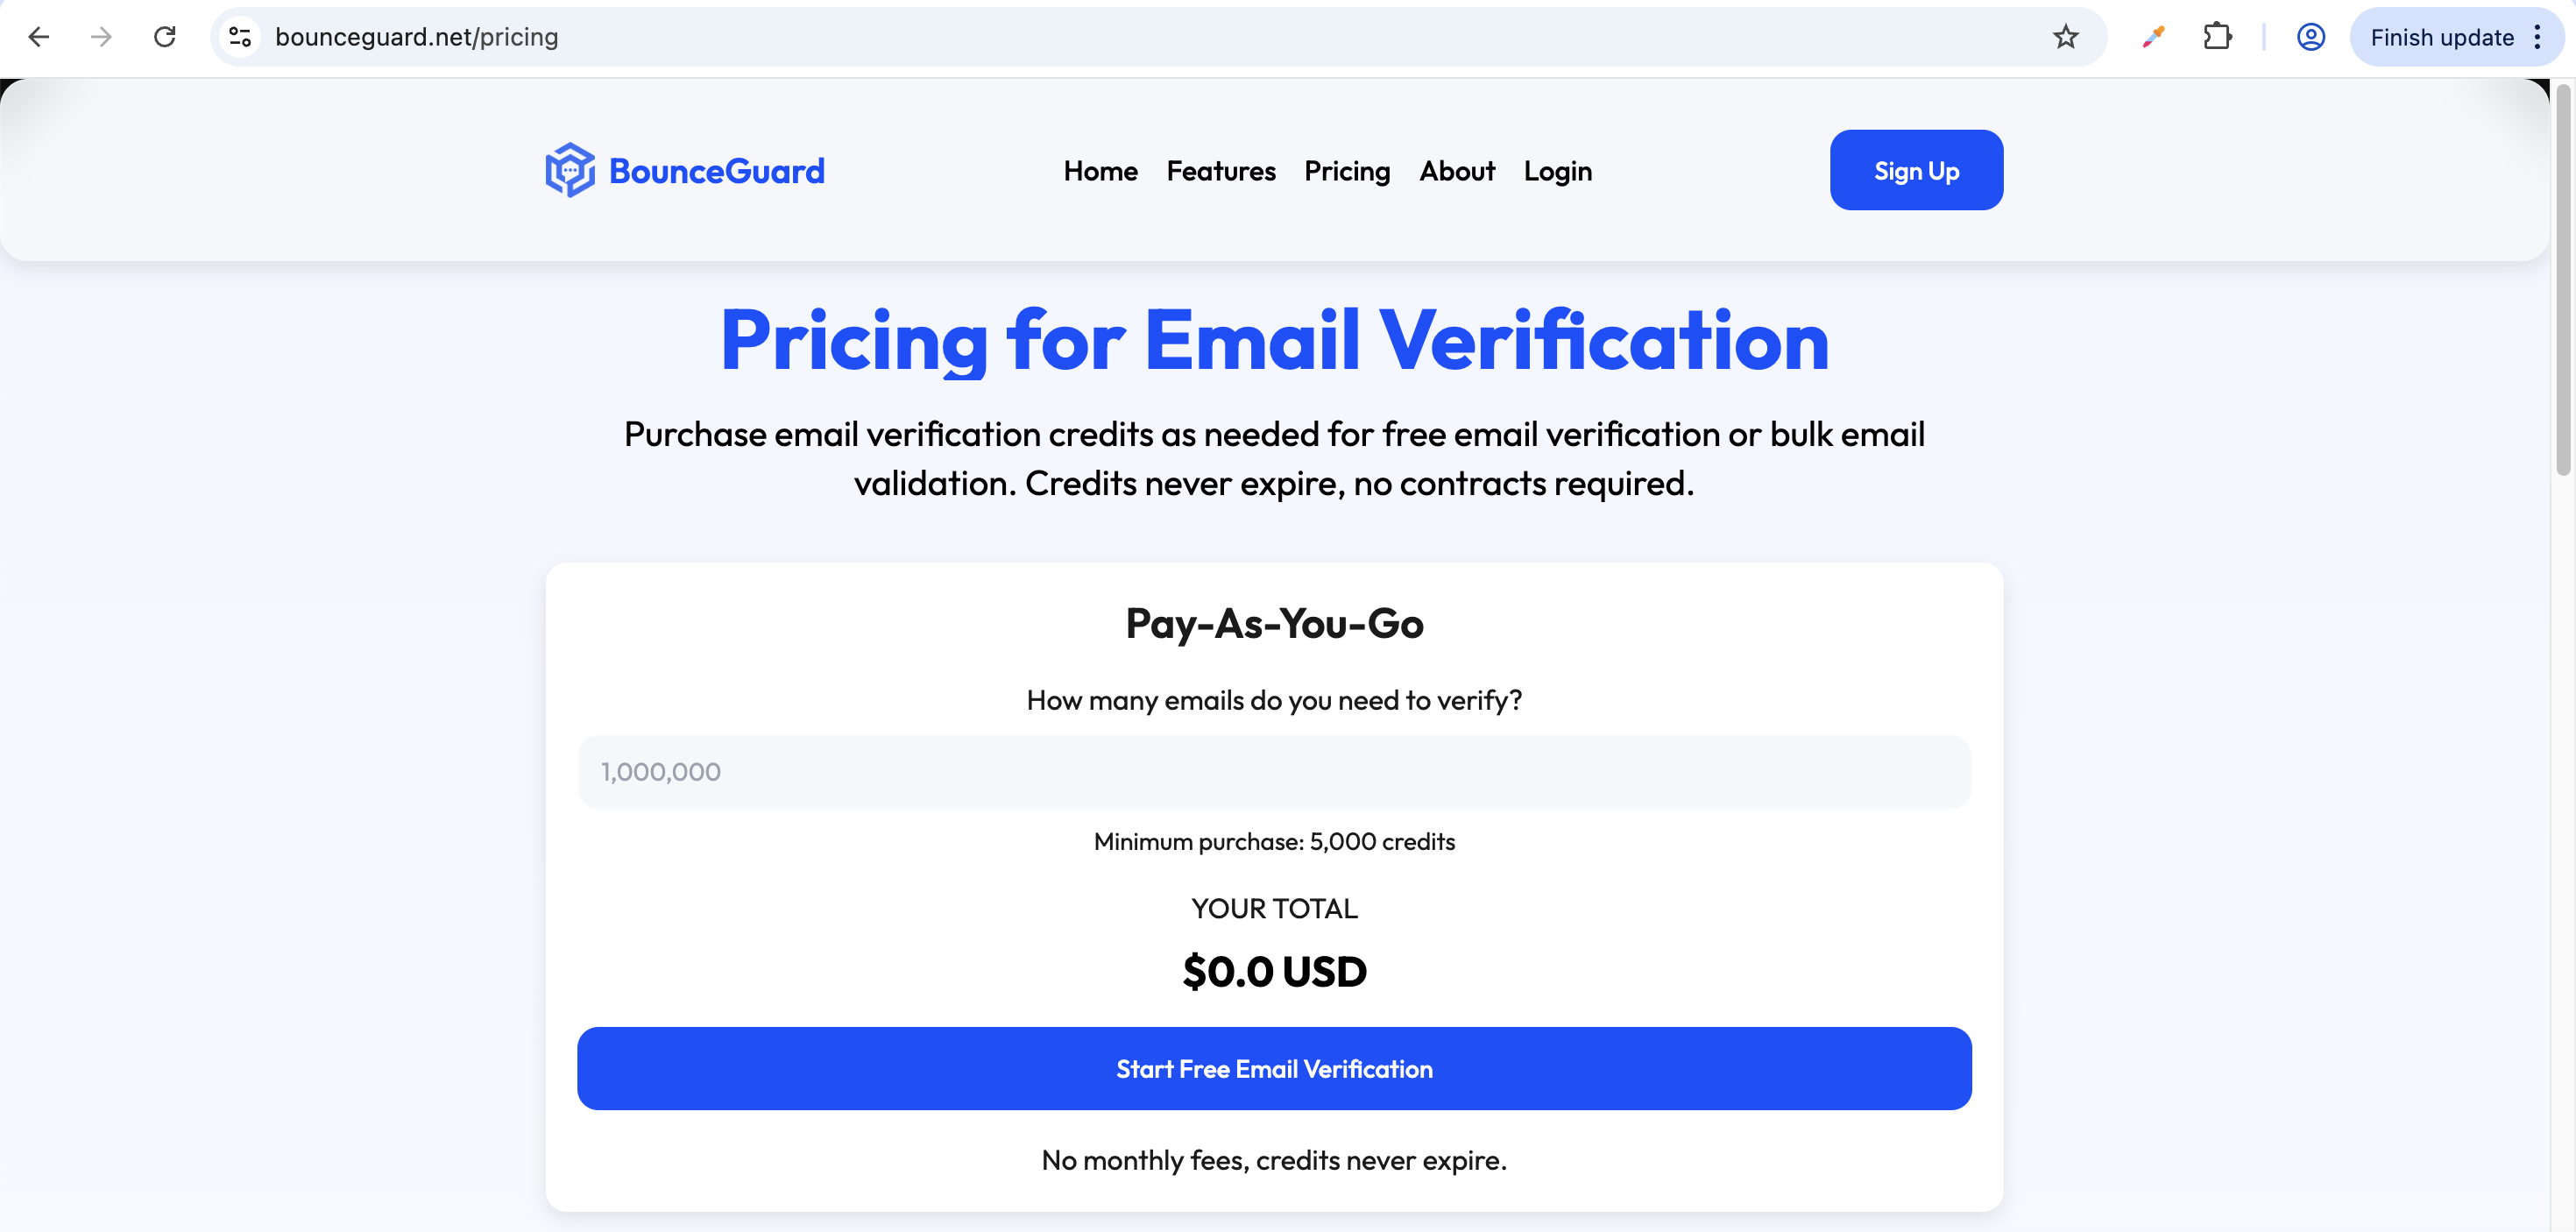Open the Extensions puzzle icon
The height and width of the screenshot is (1232, 2576).
click(x=2217, y=37)
